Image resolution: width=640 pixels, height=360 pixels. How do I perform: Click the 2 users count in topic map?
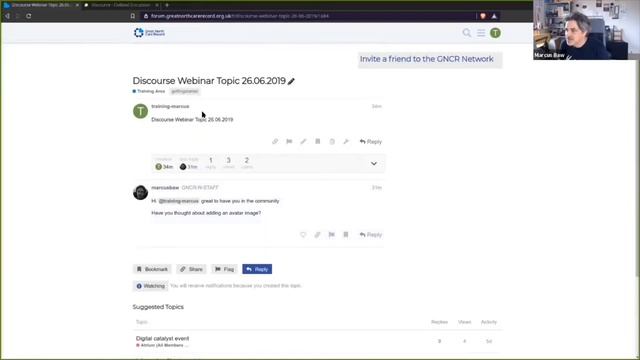[x=247, y=163]
